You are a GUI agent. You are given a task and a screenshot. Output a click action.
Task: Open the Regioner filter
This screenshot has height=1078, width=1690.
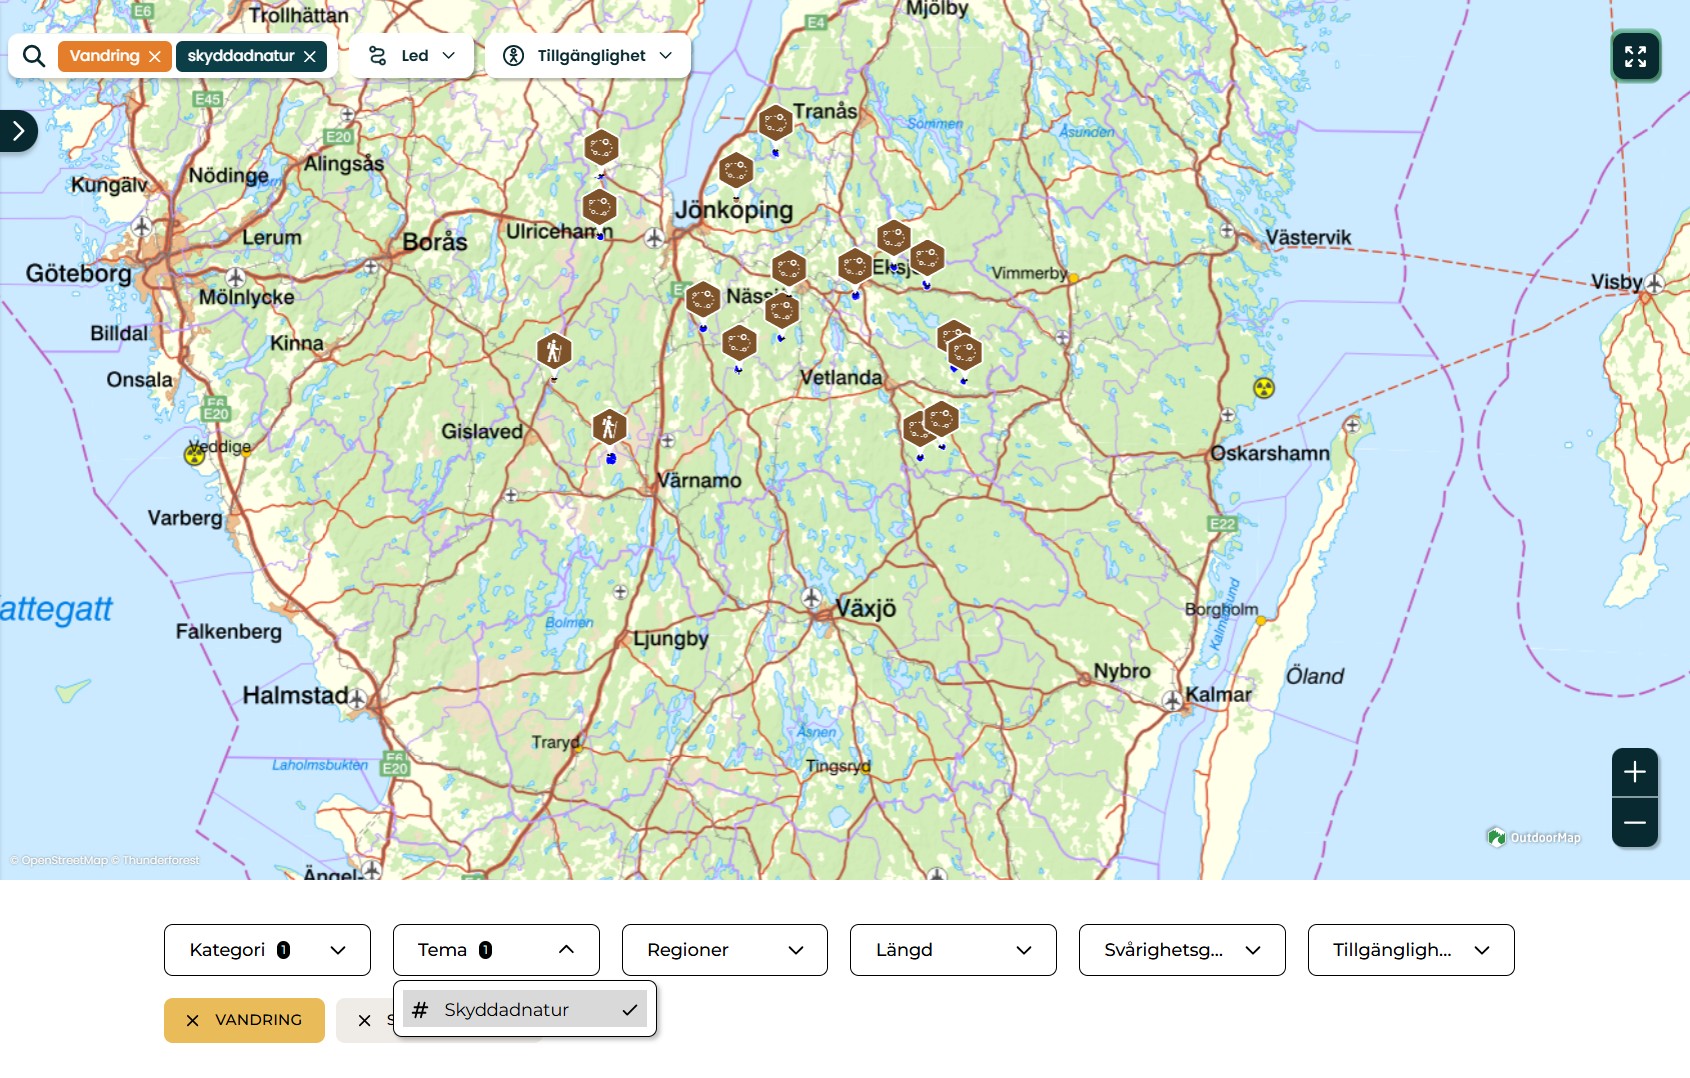point(725,950)
